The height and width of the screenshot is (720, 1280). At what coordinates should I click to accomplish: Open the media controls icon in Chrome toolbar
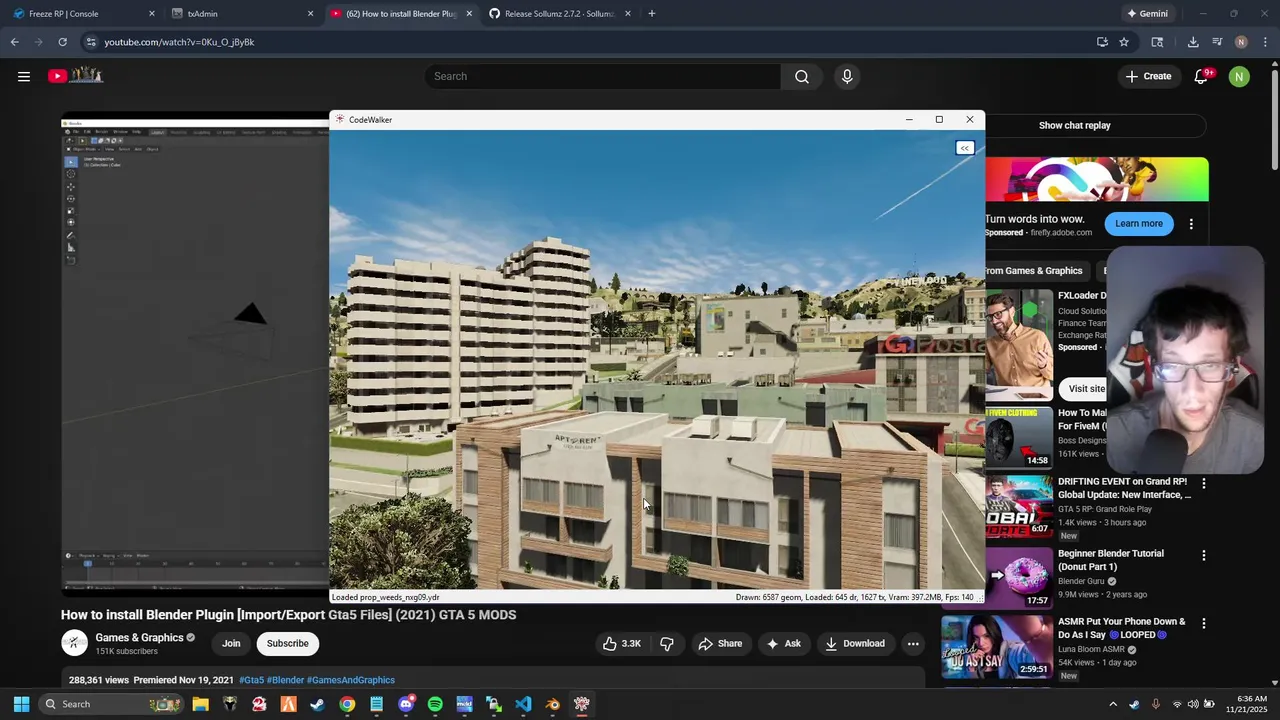pos(1217,42)
